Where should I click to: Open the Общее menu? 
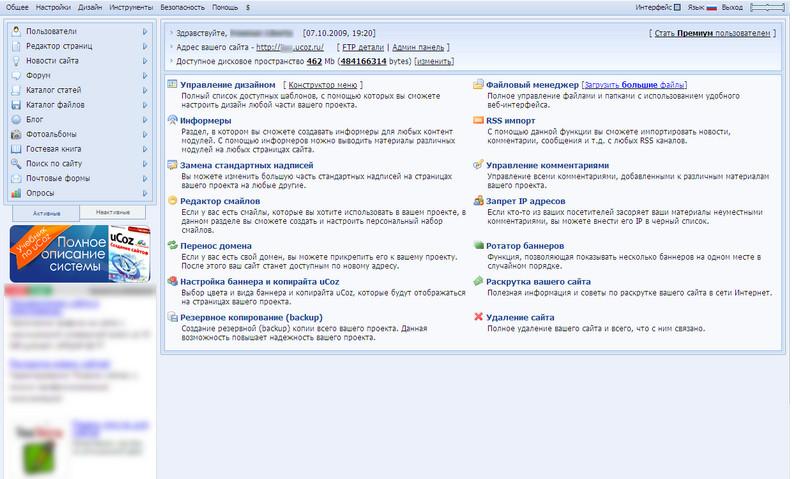(x=17, y=8)
